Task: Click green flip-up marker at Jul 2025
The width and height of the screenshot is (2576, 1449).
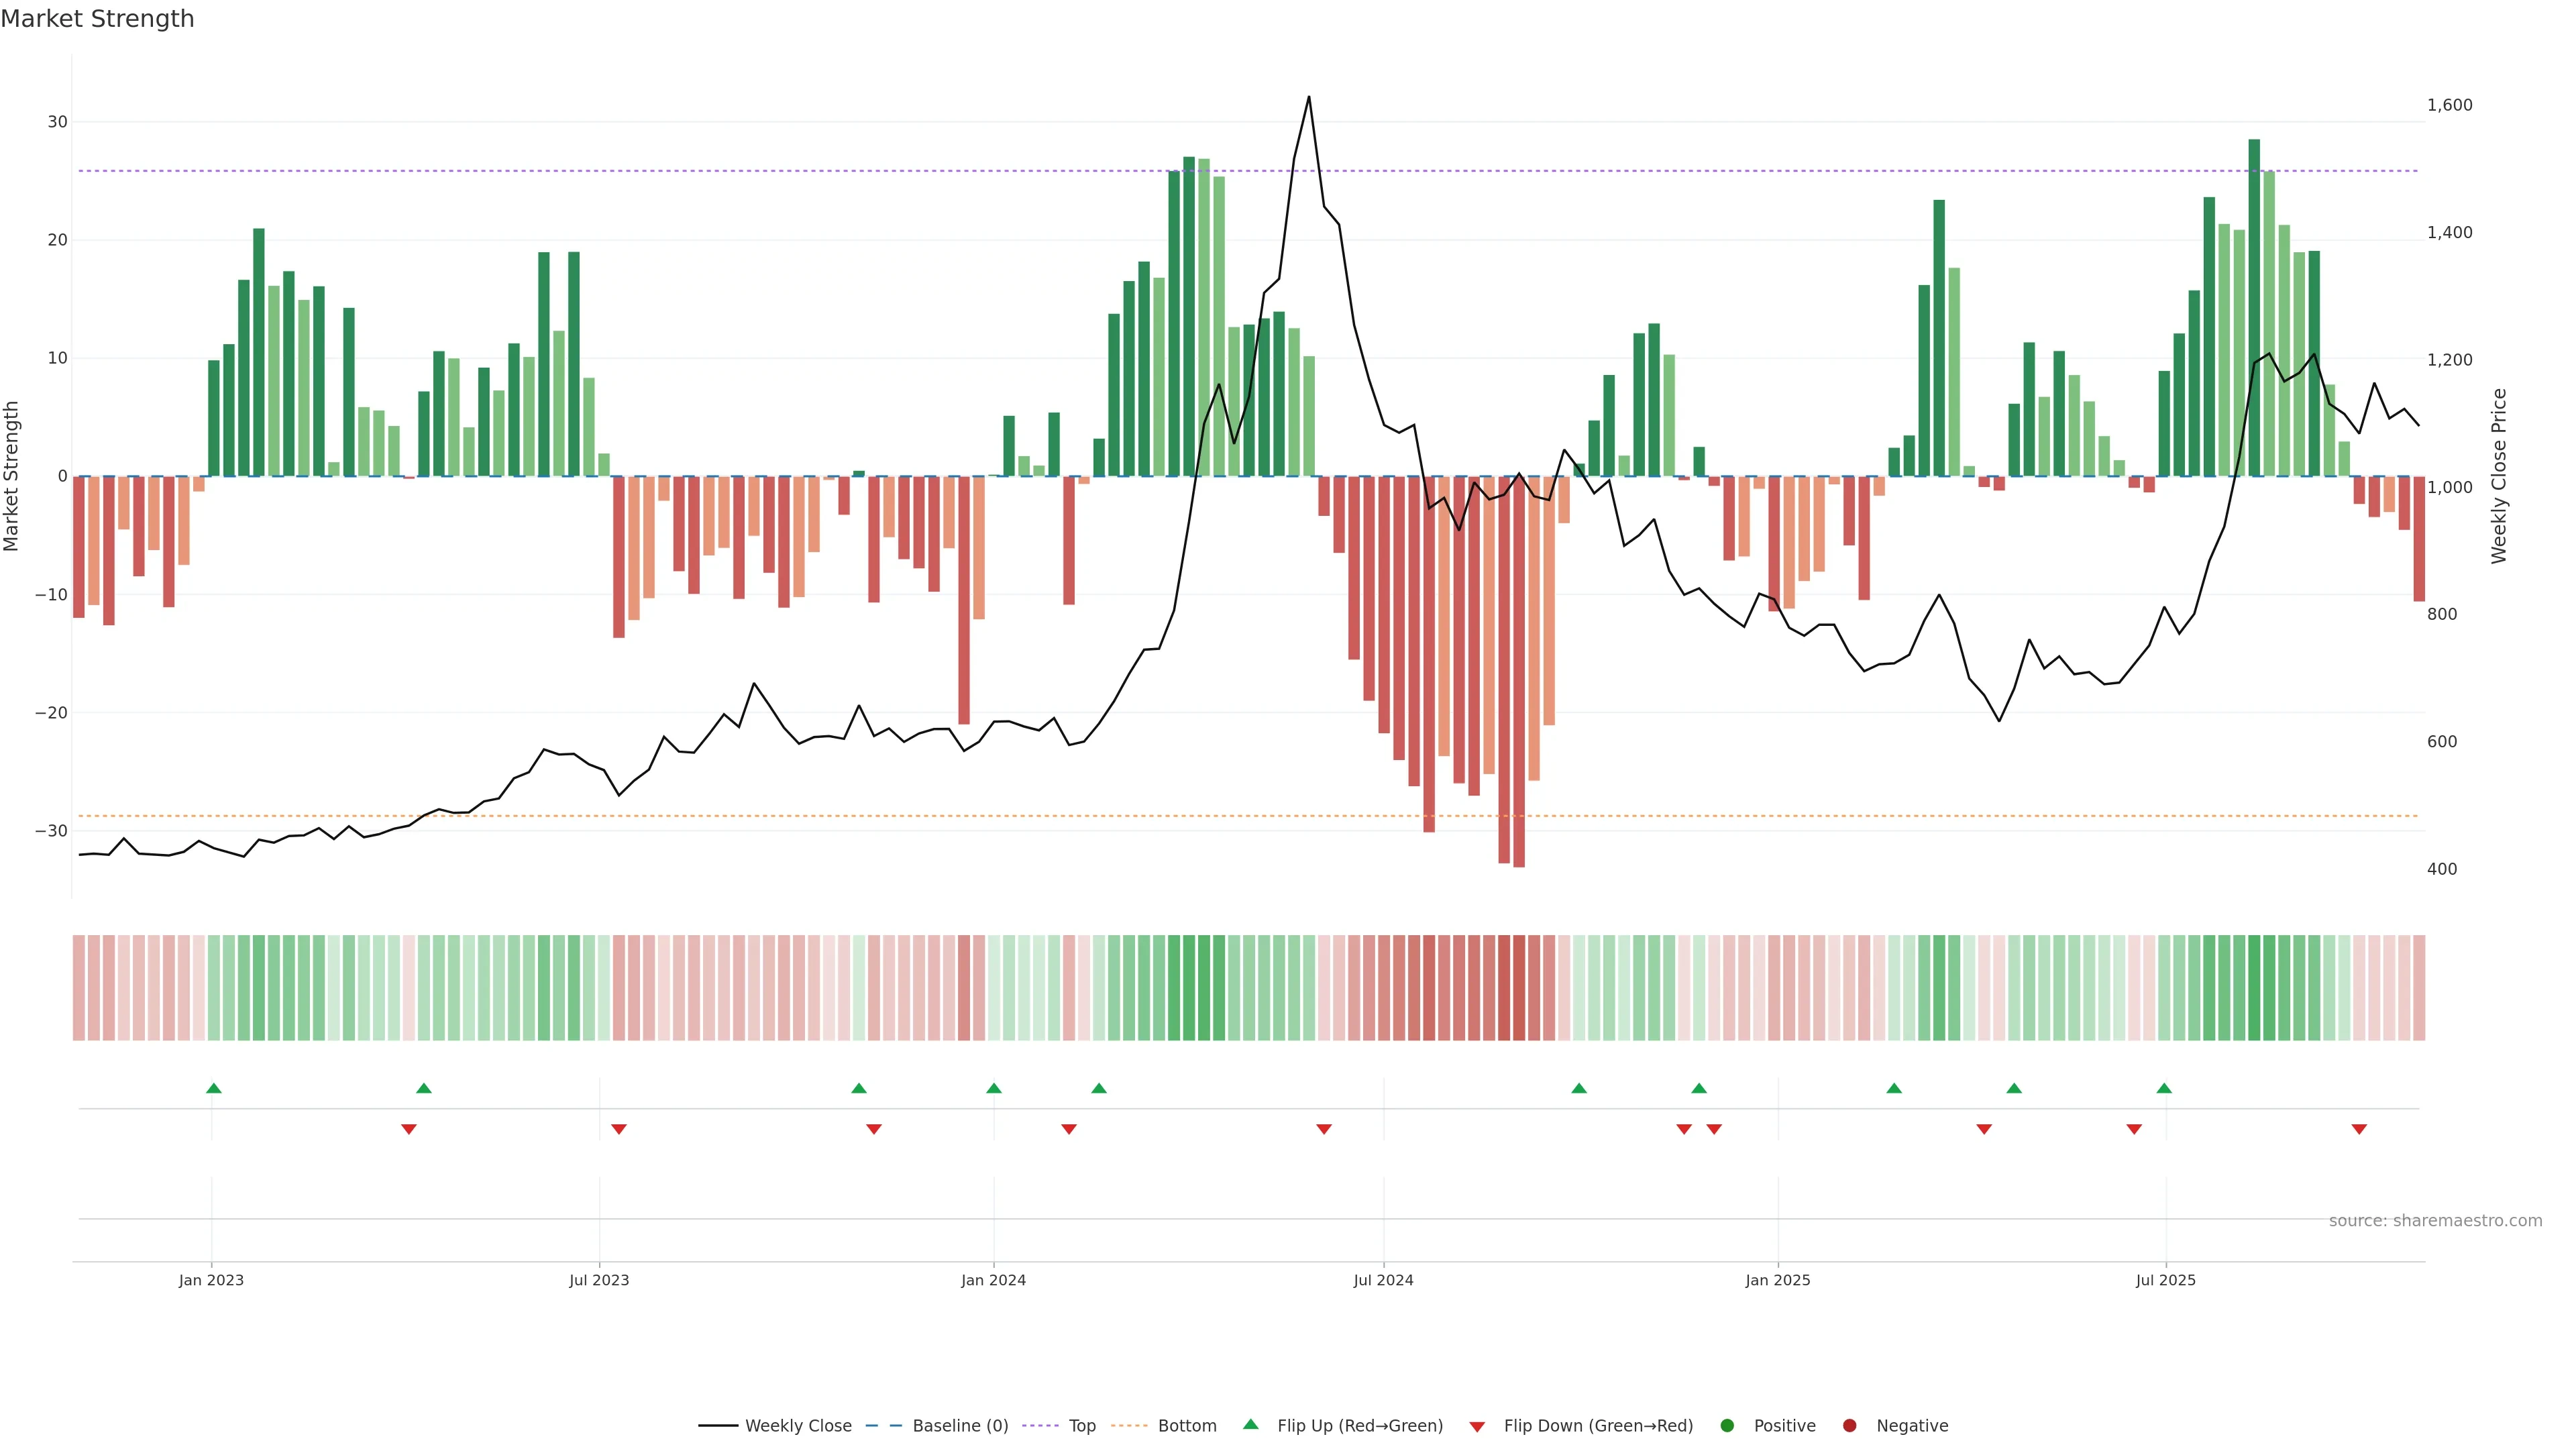Action: click(x=2164, y=1088)
